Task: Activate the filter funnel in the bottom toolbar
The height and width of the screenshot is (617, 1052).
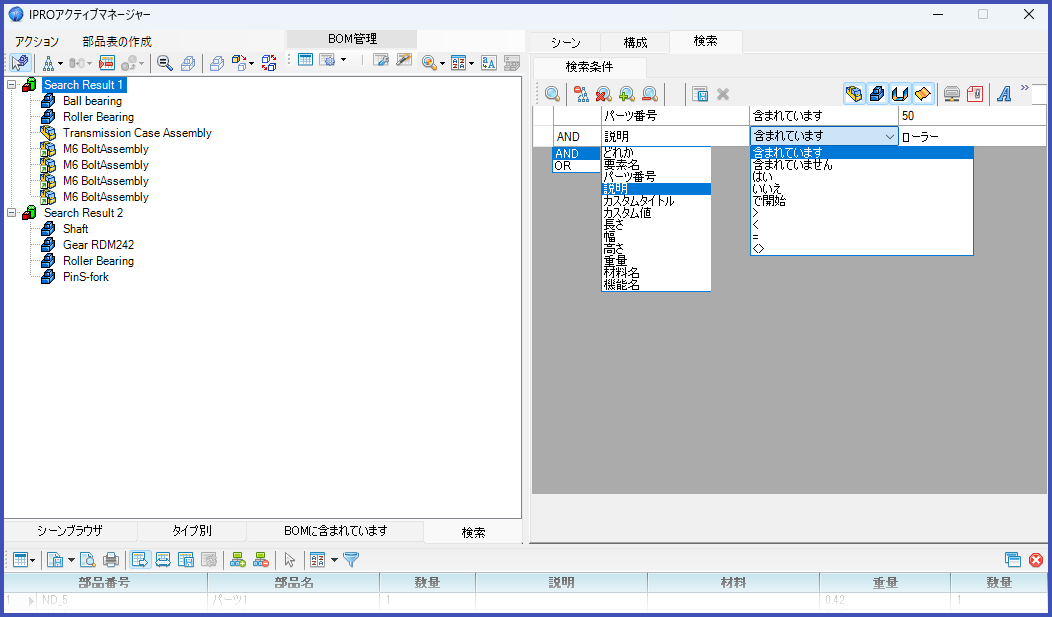Action: [352, 560]
